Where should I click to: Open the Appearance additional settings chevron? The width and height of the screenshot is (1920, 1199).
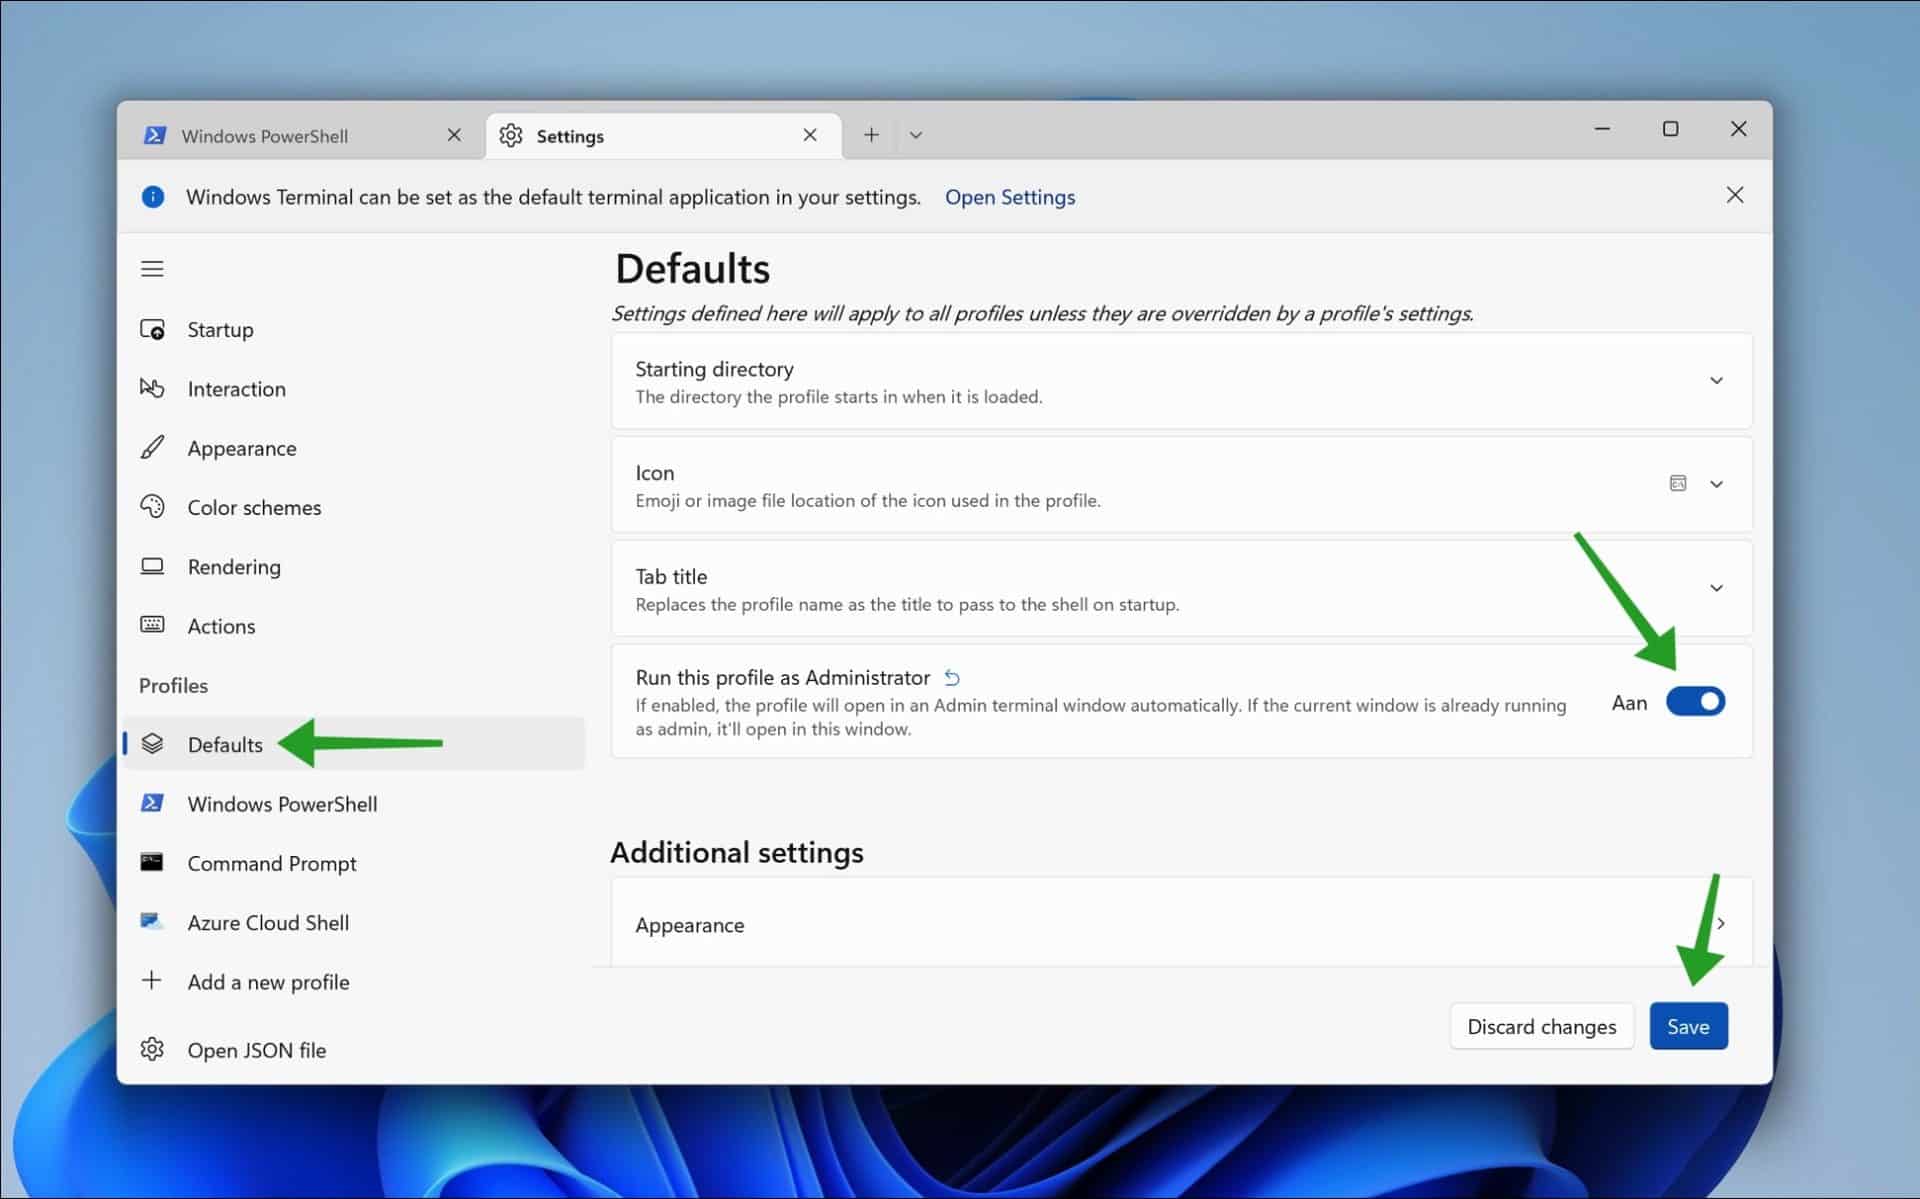1721,923
